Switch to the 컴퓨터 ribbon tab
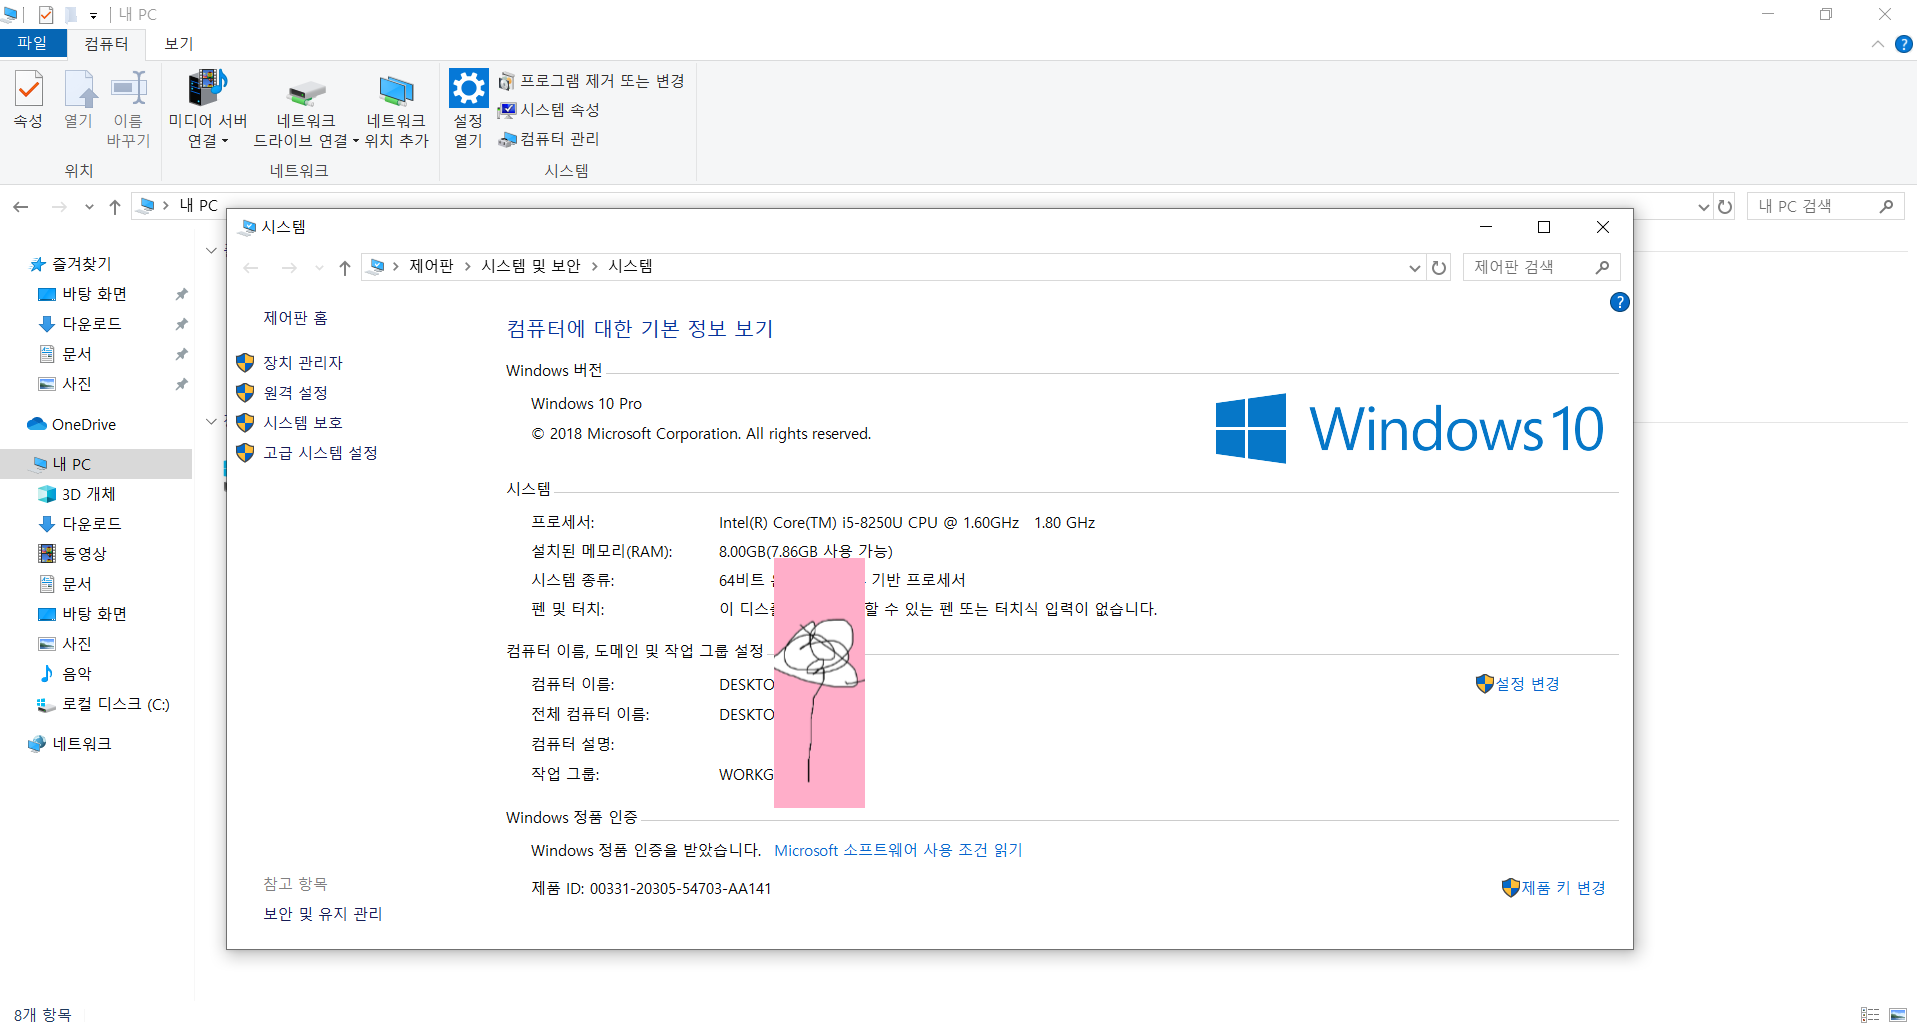Viewport: 1917px width, 1028px height. (106, 43)
